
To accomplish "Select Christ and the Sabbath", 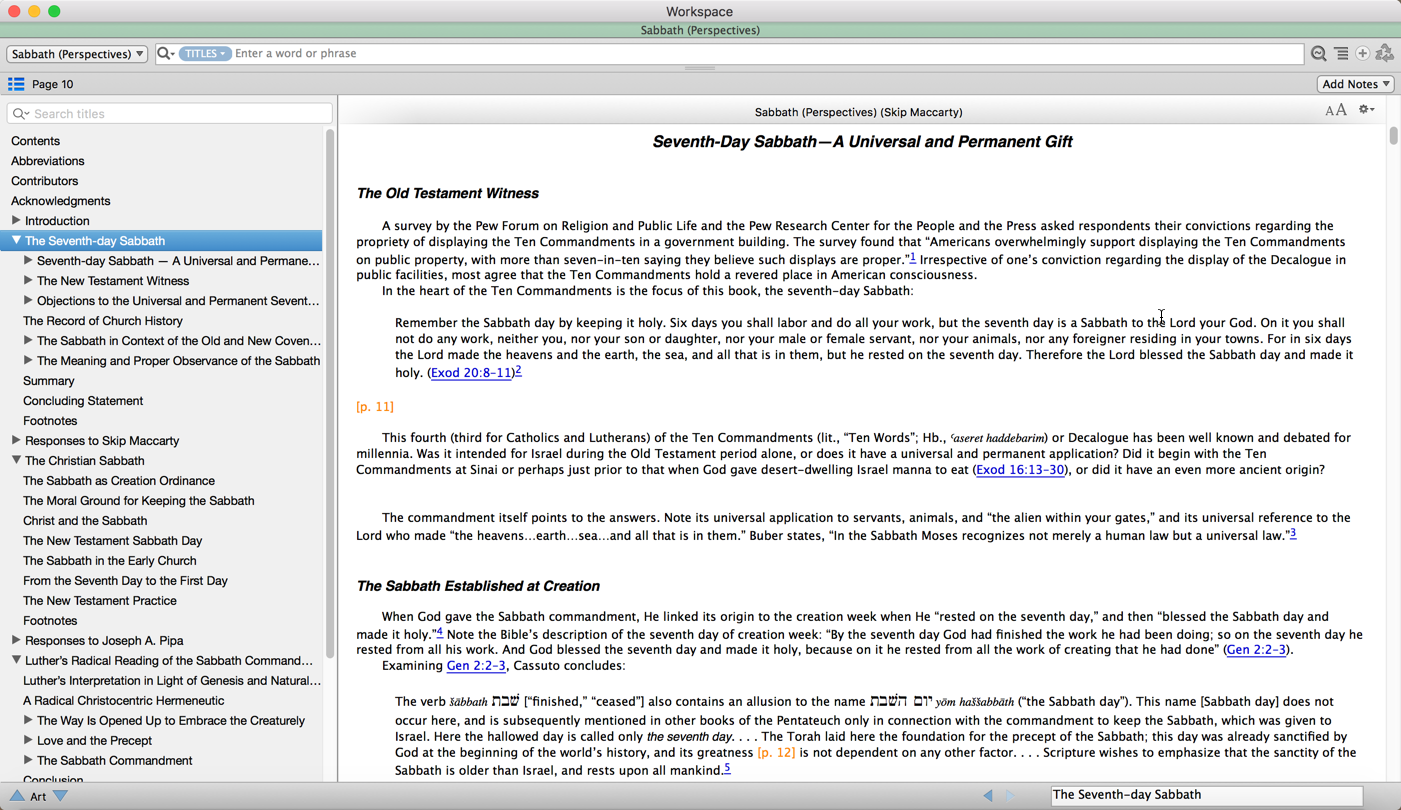I will (x=85, y=521).
